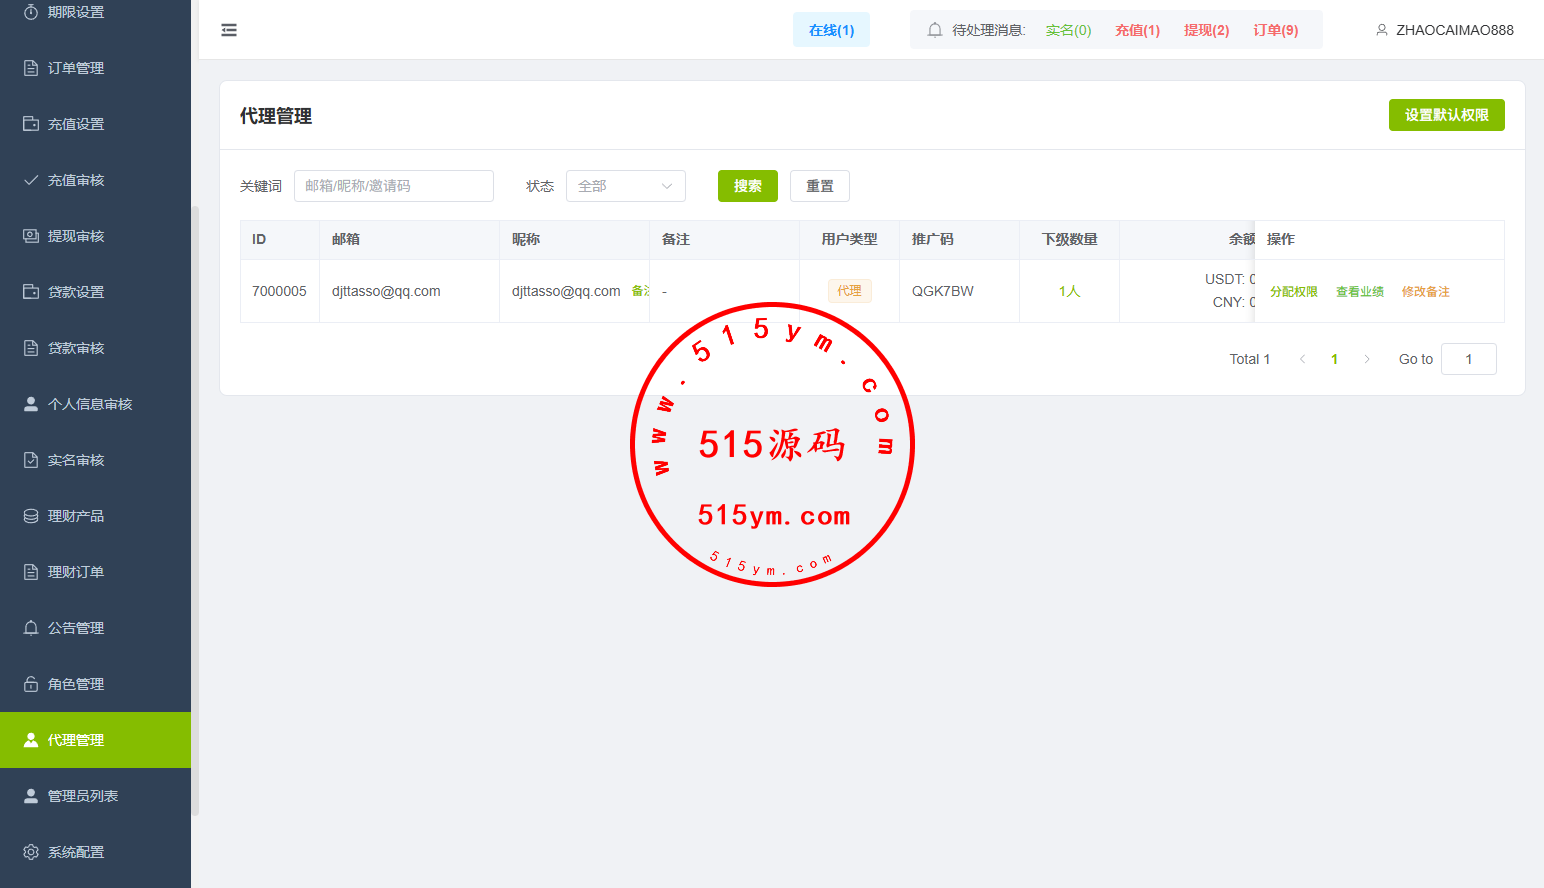Open 查看业绩 for agent 7000005
The width and height of the screenshot is (1544, 888).
click(1359, 292)
